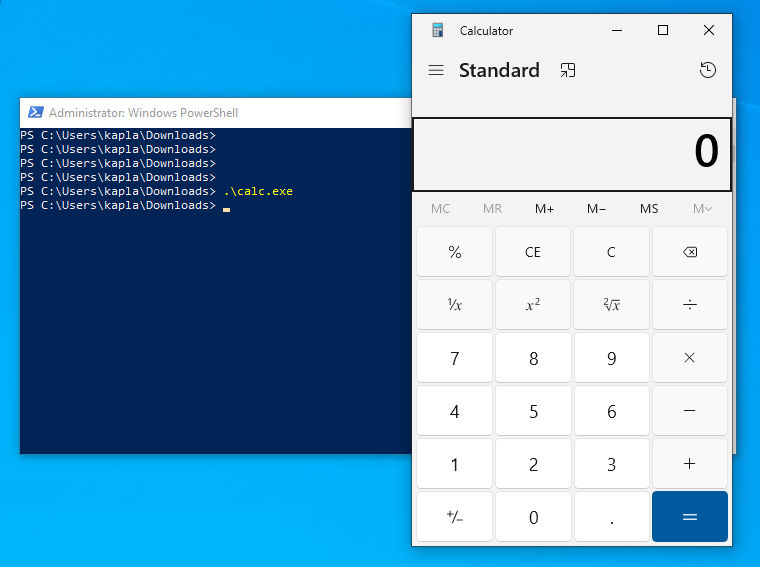Viewport: 760px width, 567px height.
Task: Open the Calculator history panel
Action: 708,70
